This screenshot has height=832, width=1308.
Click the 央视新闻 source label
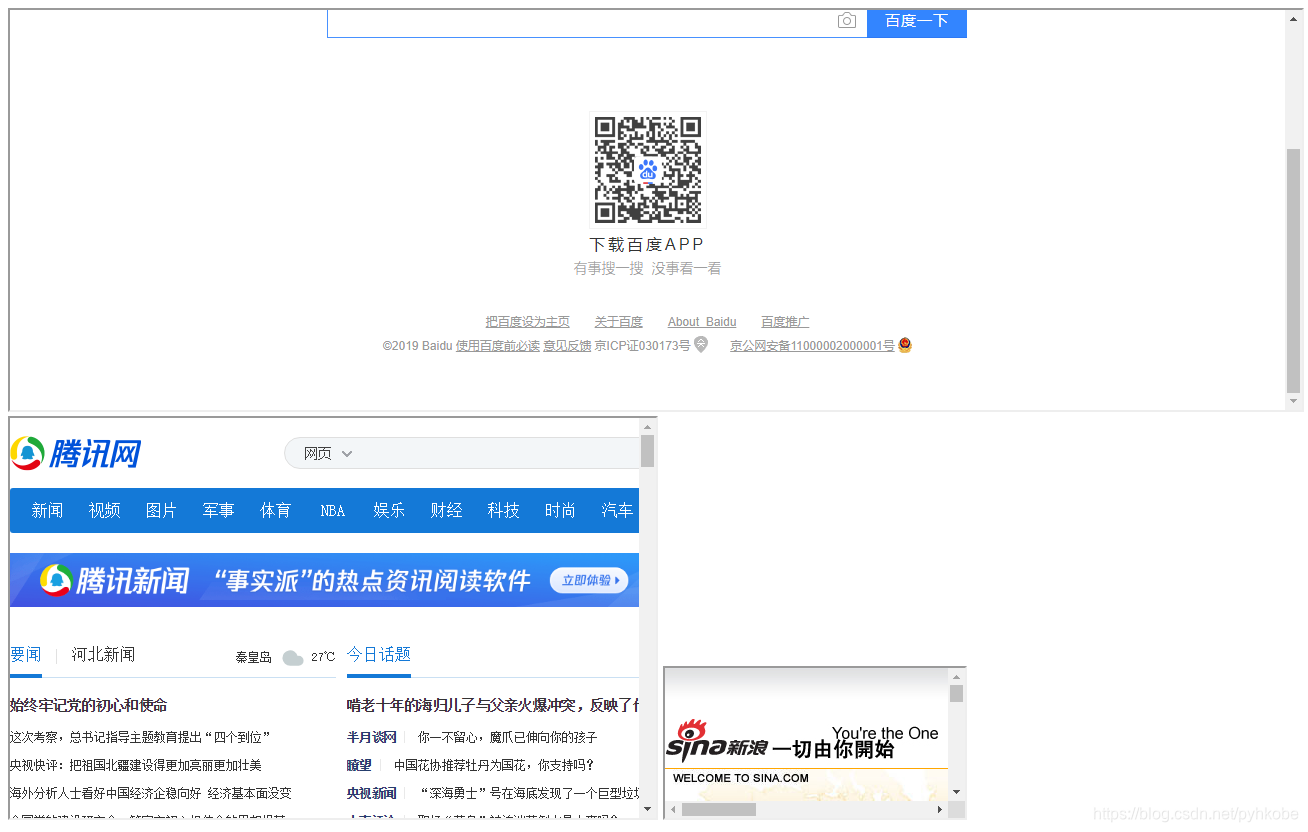pos(372,794)
